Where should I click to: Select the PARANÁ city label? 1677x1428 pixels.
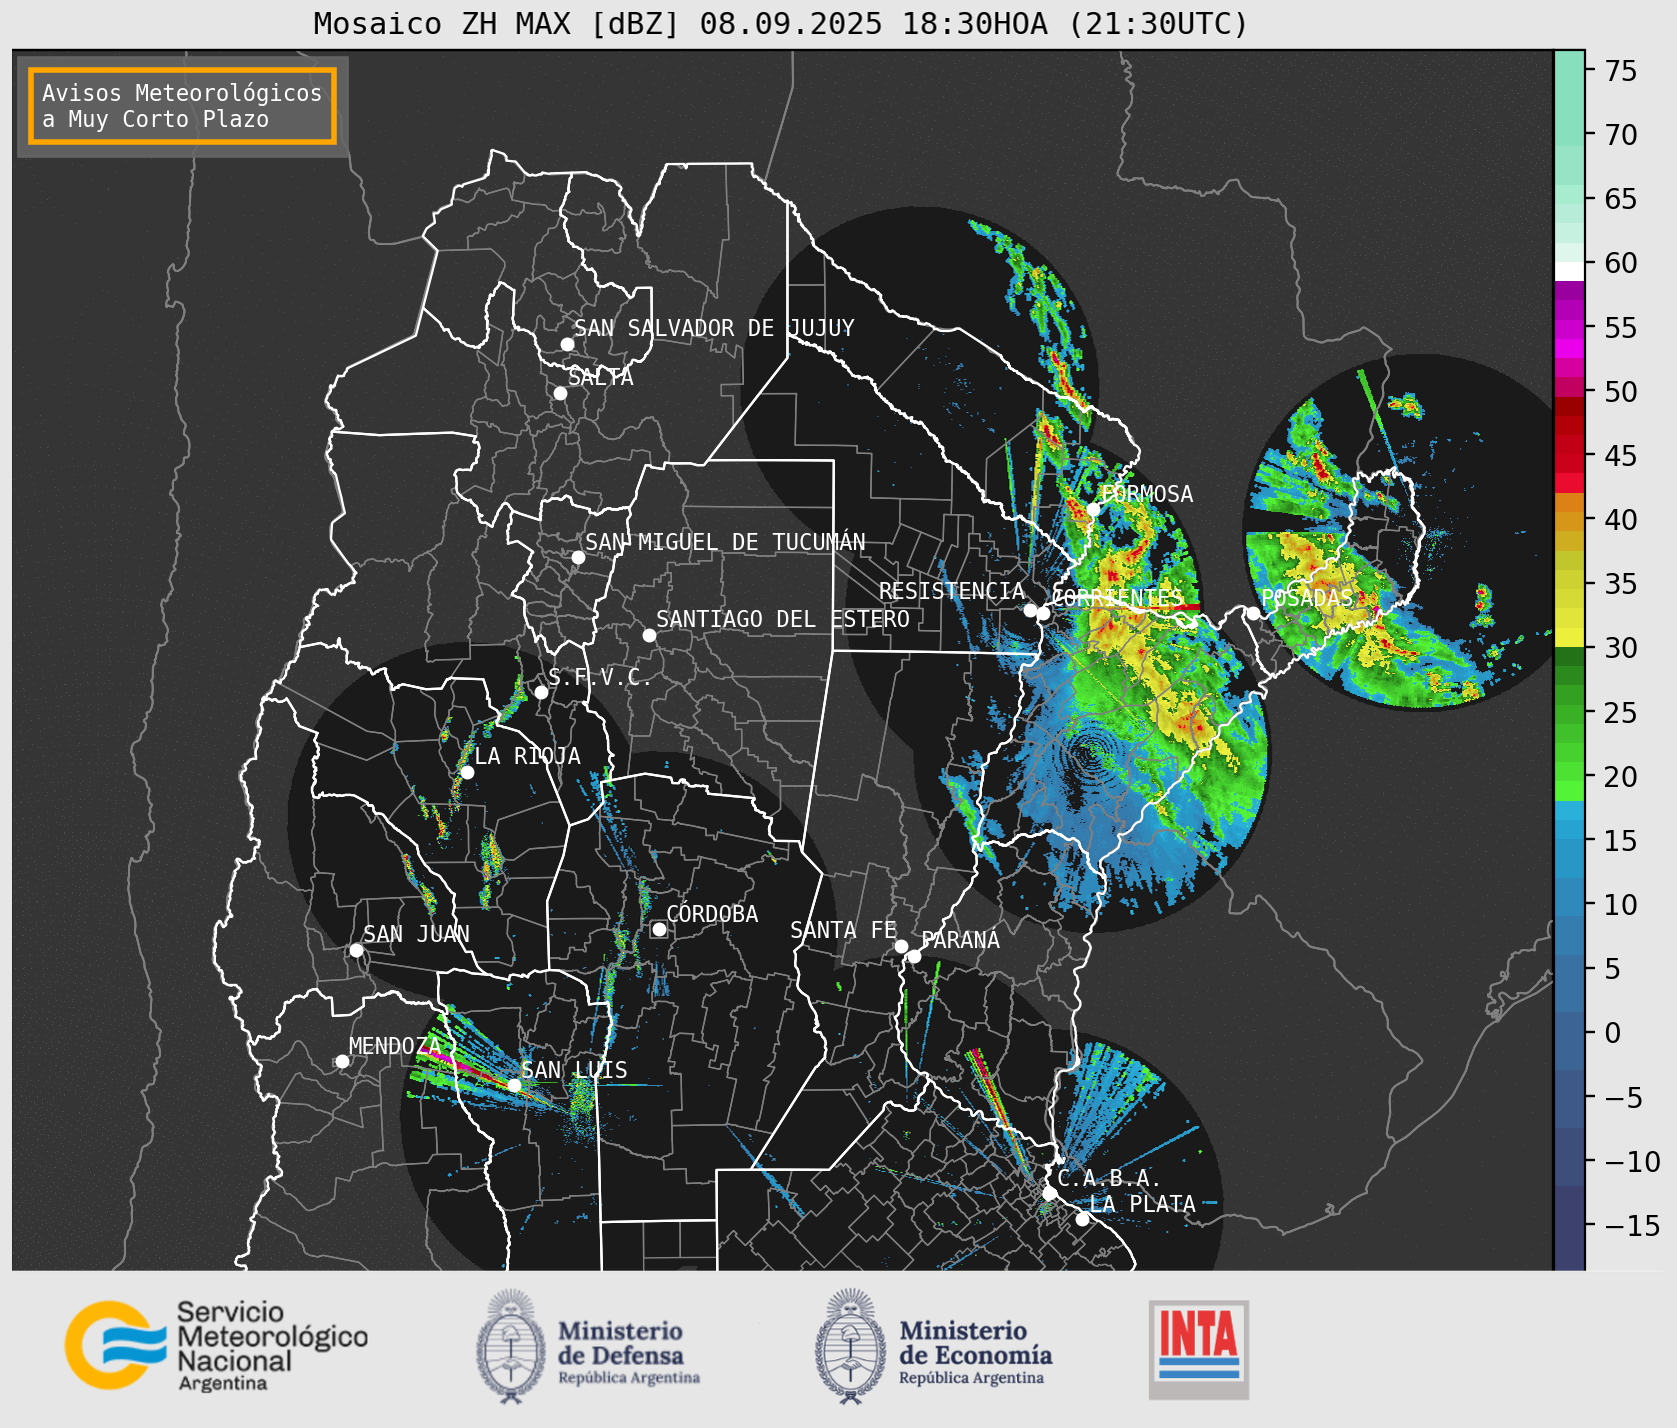[961, 940]
